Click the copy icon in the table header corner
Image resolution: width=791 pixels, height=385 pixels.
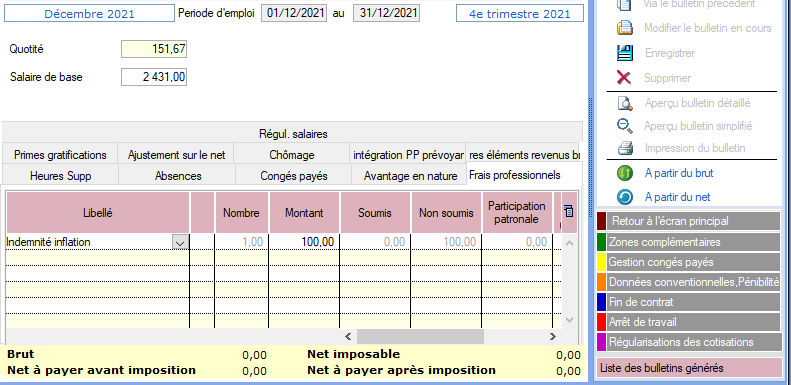(569, 211)
